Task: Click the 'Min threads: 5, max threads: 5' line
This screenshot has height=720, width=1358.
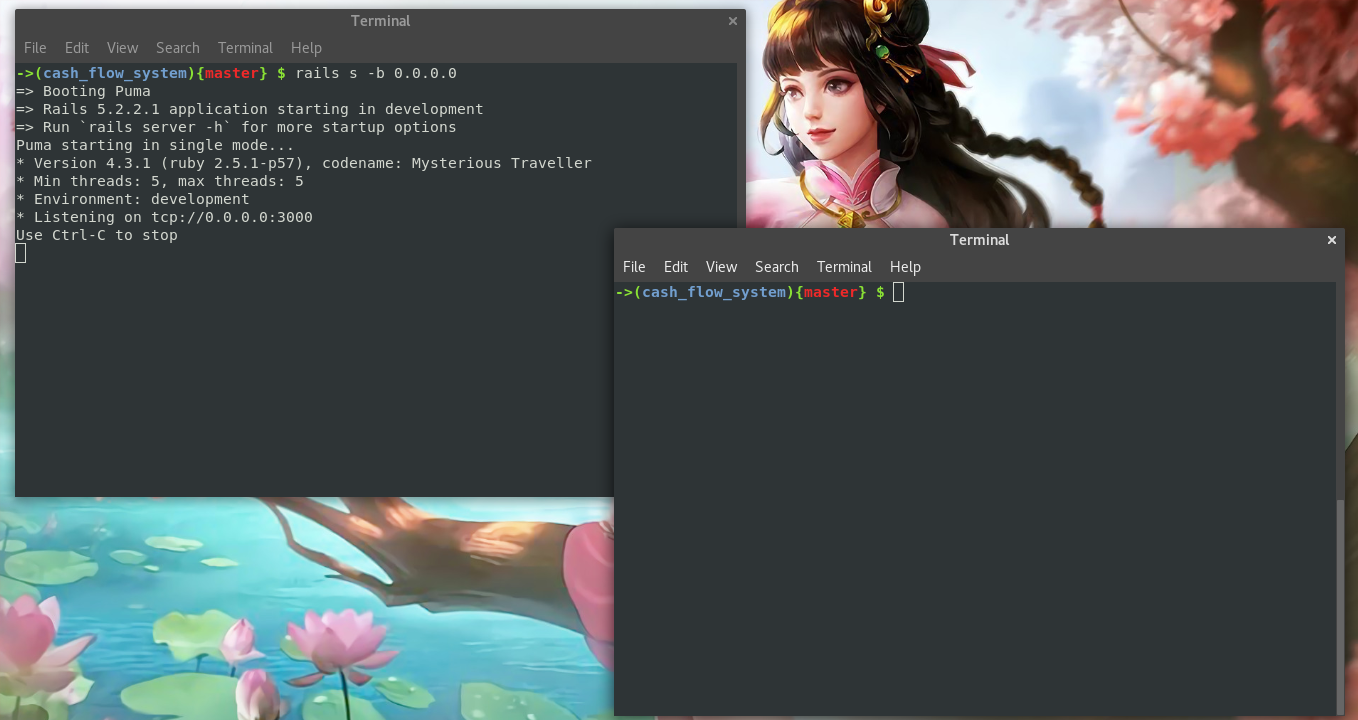Action: coord(160,182)
